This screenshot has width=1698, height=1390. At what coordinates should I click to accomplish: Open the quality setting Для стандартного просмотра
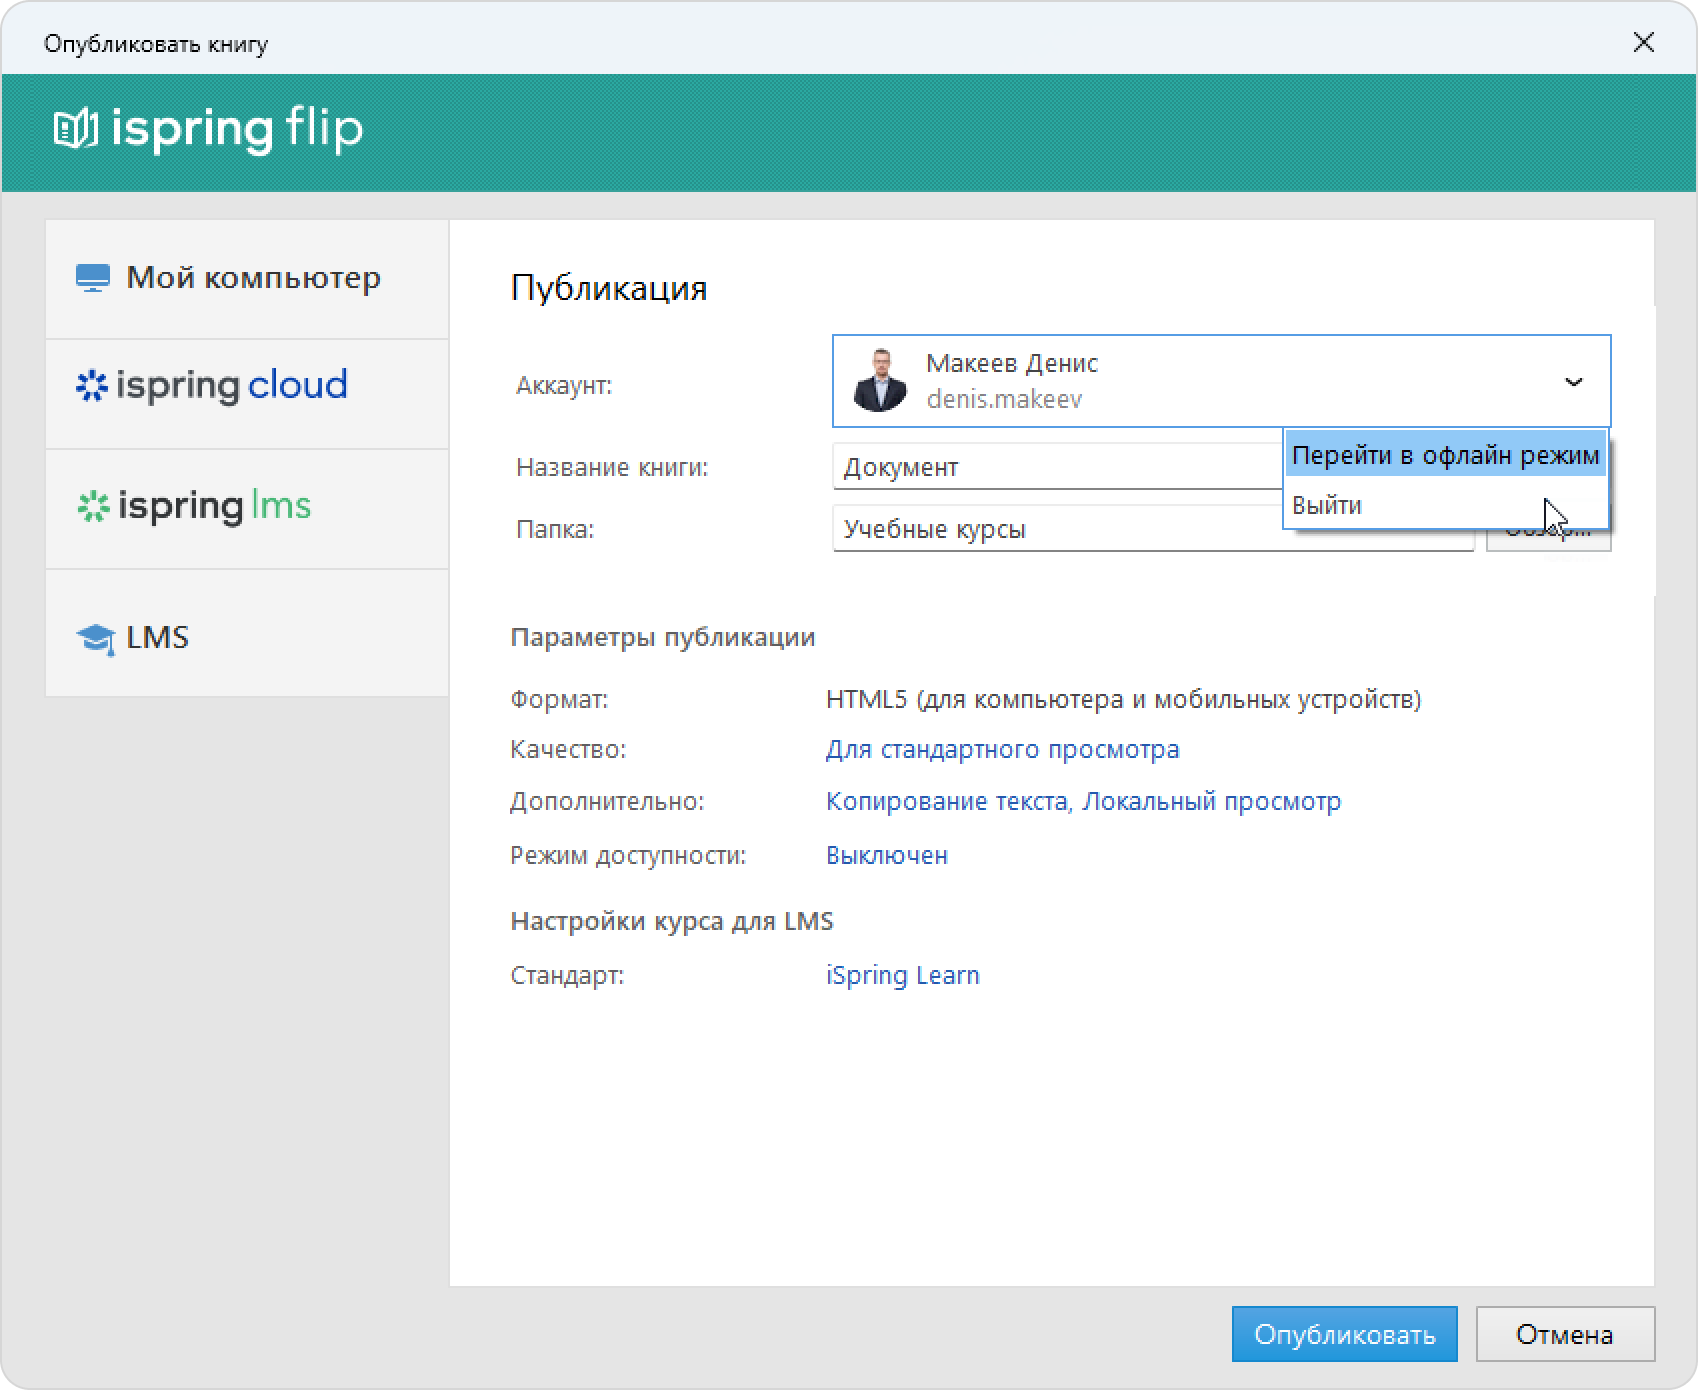coord(1002,749)
